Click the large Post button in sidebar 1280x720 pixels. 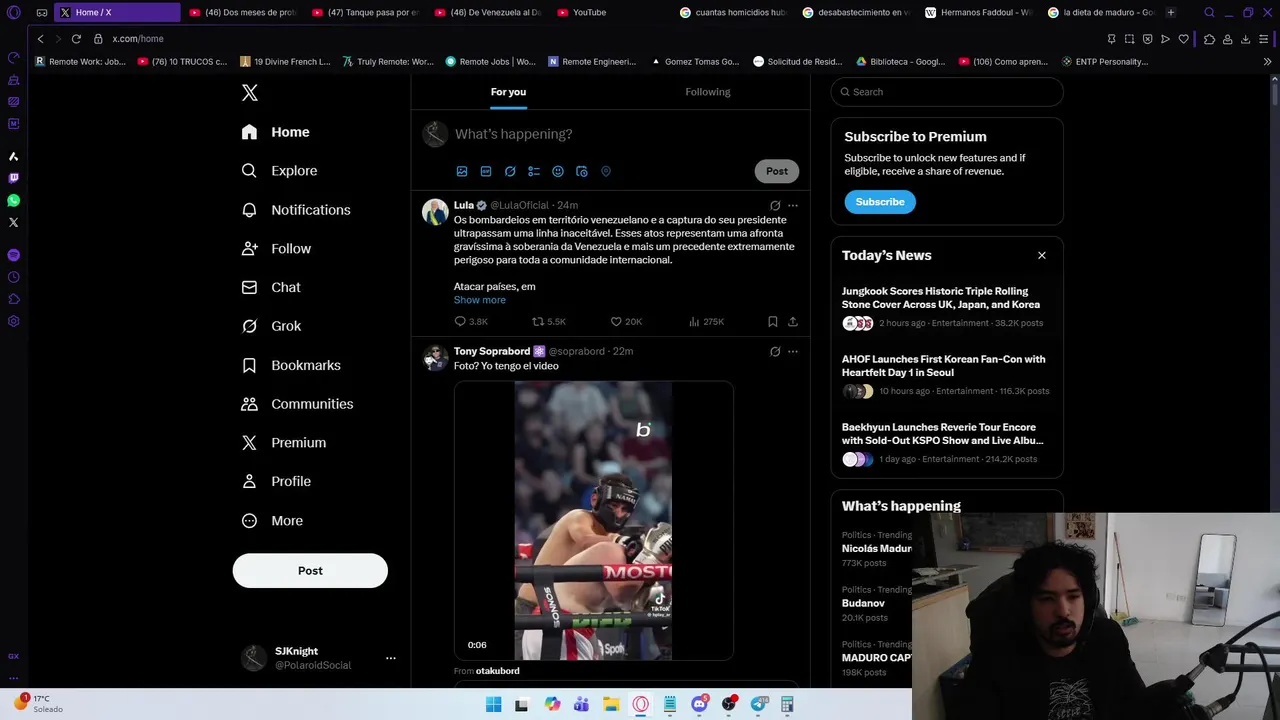[x=310, y=571]
